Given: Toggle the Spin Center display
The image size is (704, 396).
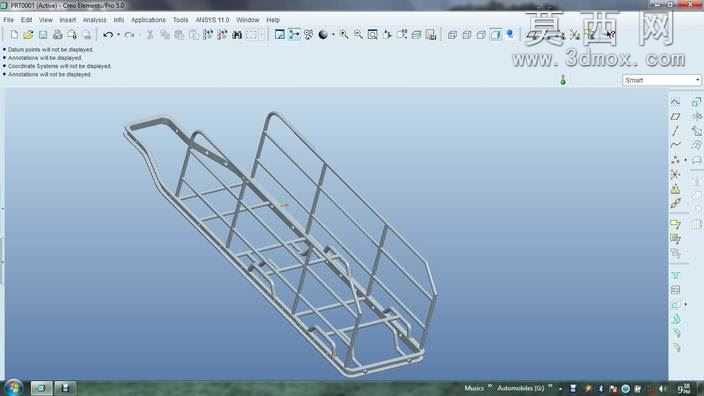Looking at the screenshot, I should coord(294,35).
